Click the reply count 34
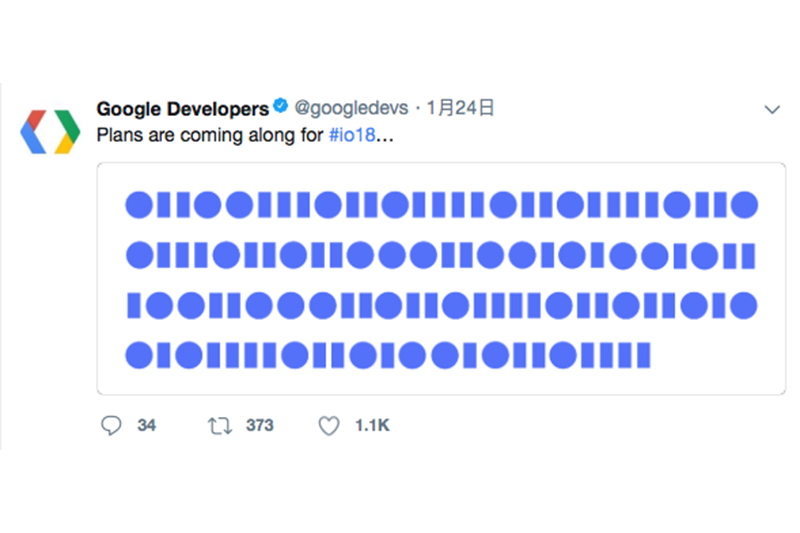Viewport: 800px width, 533px height. tap(147, 426)
